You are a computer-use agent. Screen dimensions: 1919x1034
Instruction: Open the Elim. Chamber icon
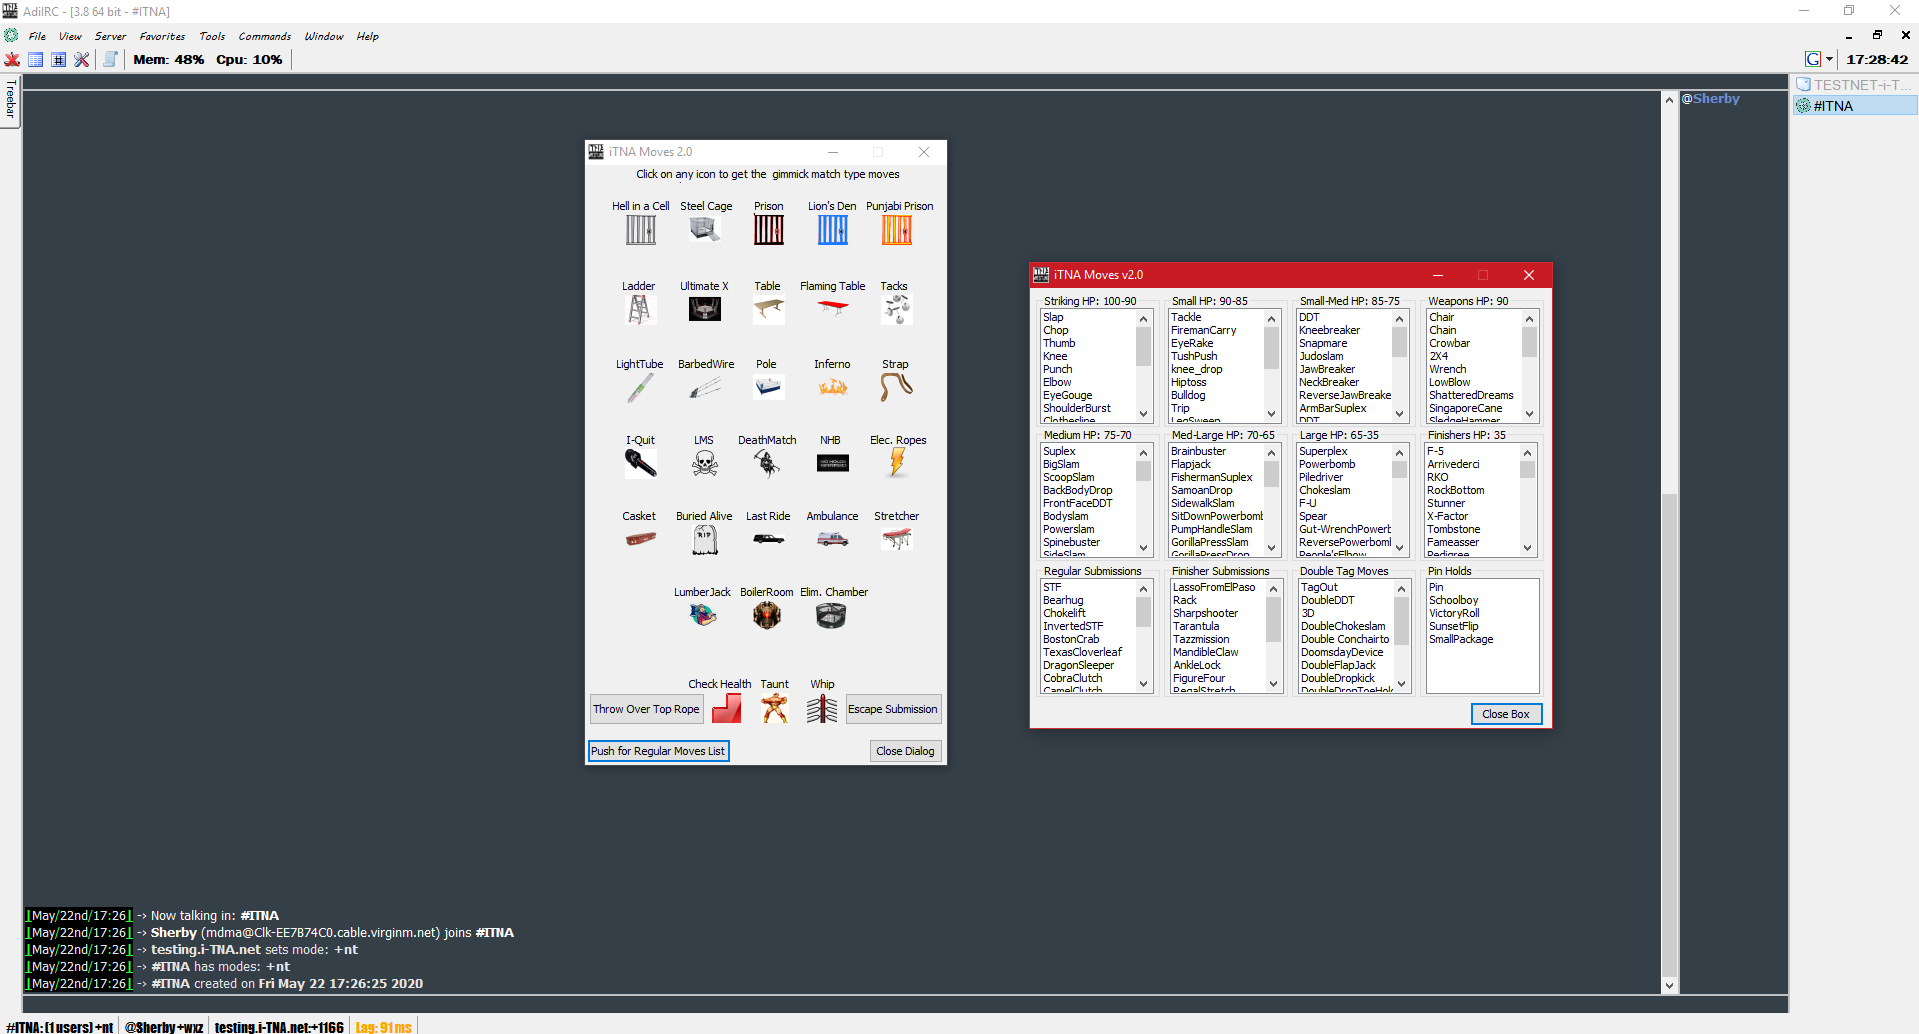(831, 615)
